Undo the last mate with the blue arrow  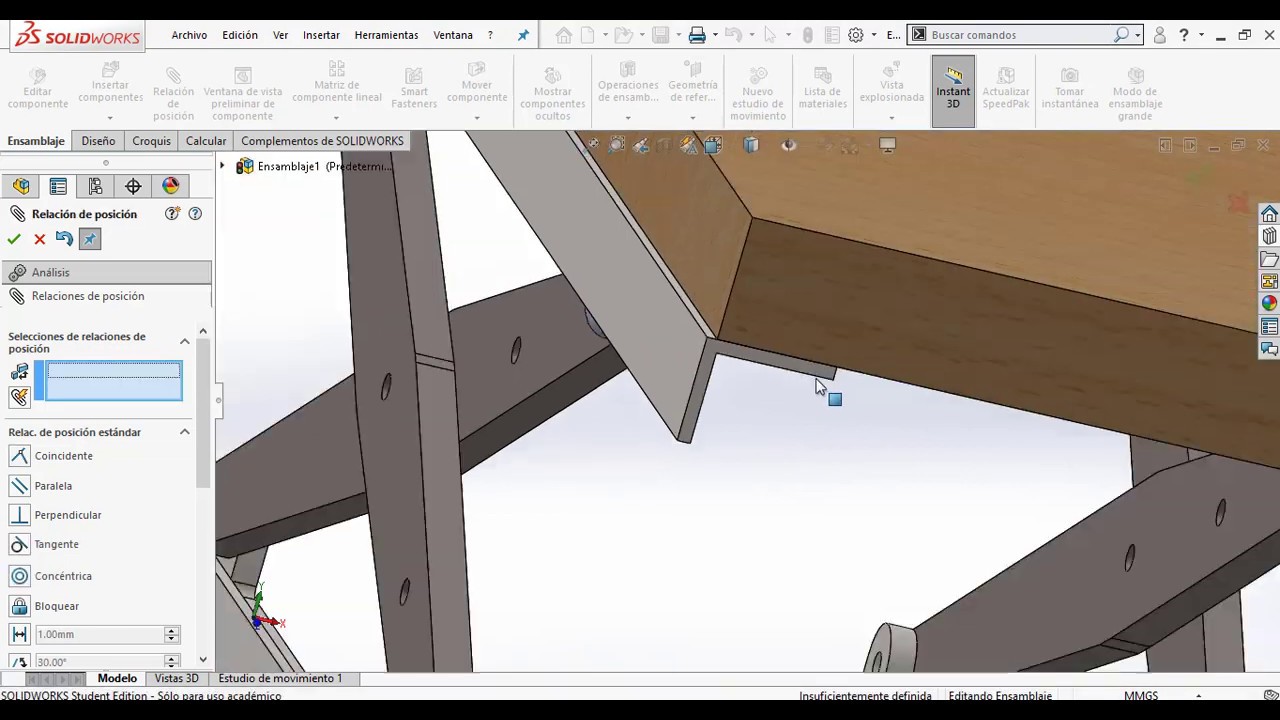point(64,238)
